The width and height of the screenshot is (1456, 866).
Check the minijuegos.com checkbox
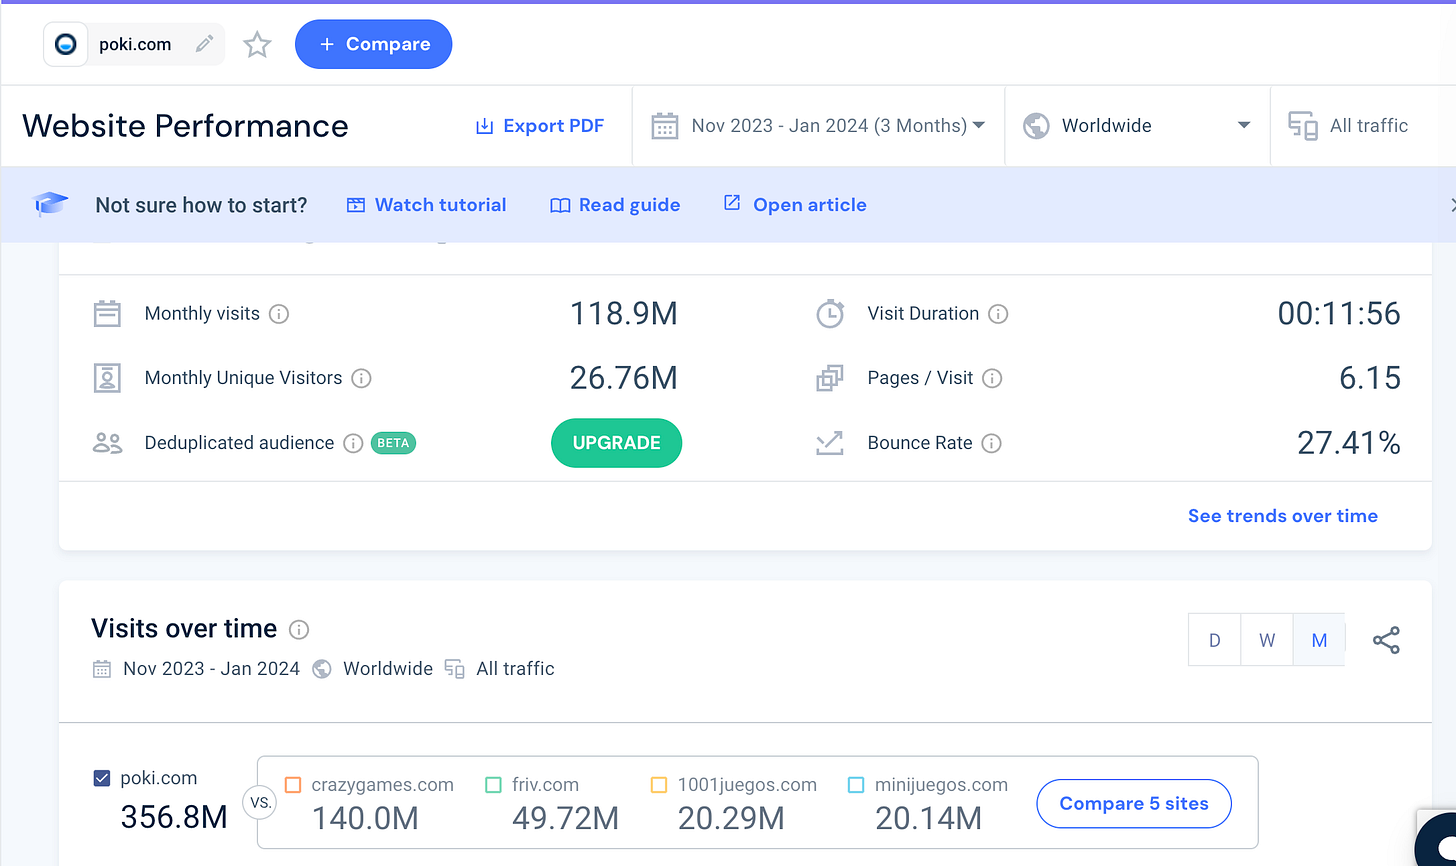(x=856, y=785)
